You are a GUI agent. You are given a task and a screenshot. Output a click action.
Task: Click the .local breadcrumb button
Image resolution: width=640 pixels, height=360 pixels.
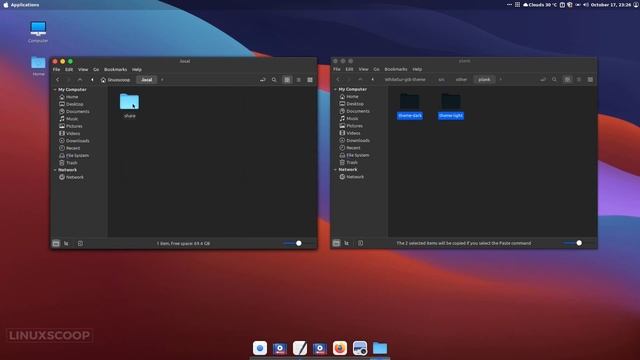coord(147,80)
